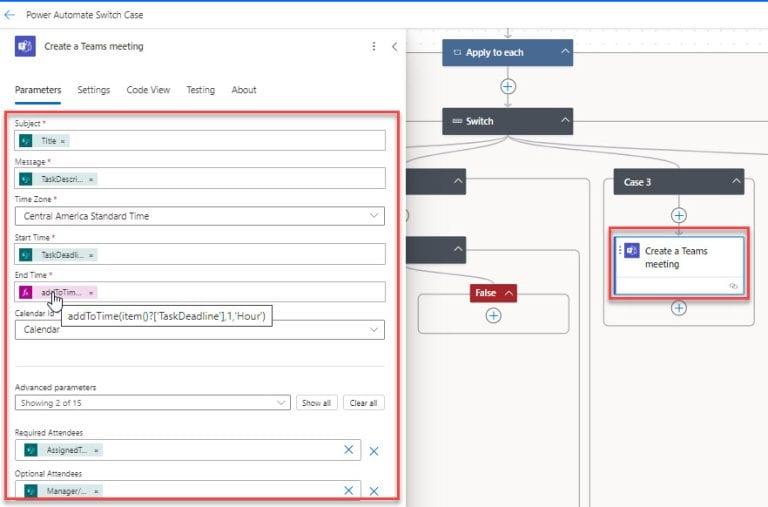Collapse the partially hidden condition block
Viewport: 768px width, 507px height.
[x=458, y=249]
